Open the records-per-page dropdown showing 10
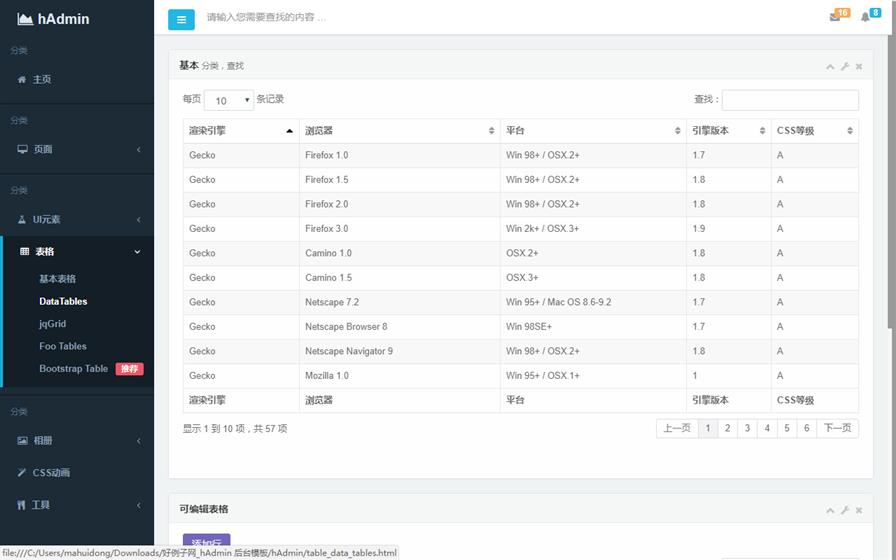This screenshot has height=560, width=896. point(229,101)
